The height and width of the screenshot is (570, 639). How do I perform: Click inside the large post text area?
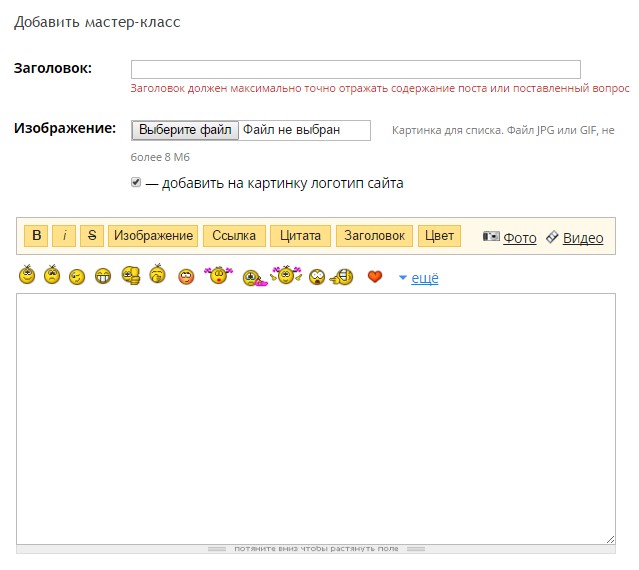[315, 418]
